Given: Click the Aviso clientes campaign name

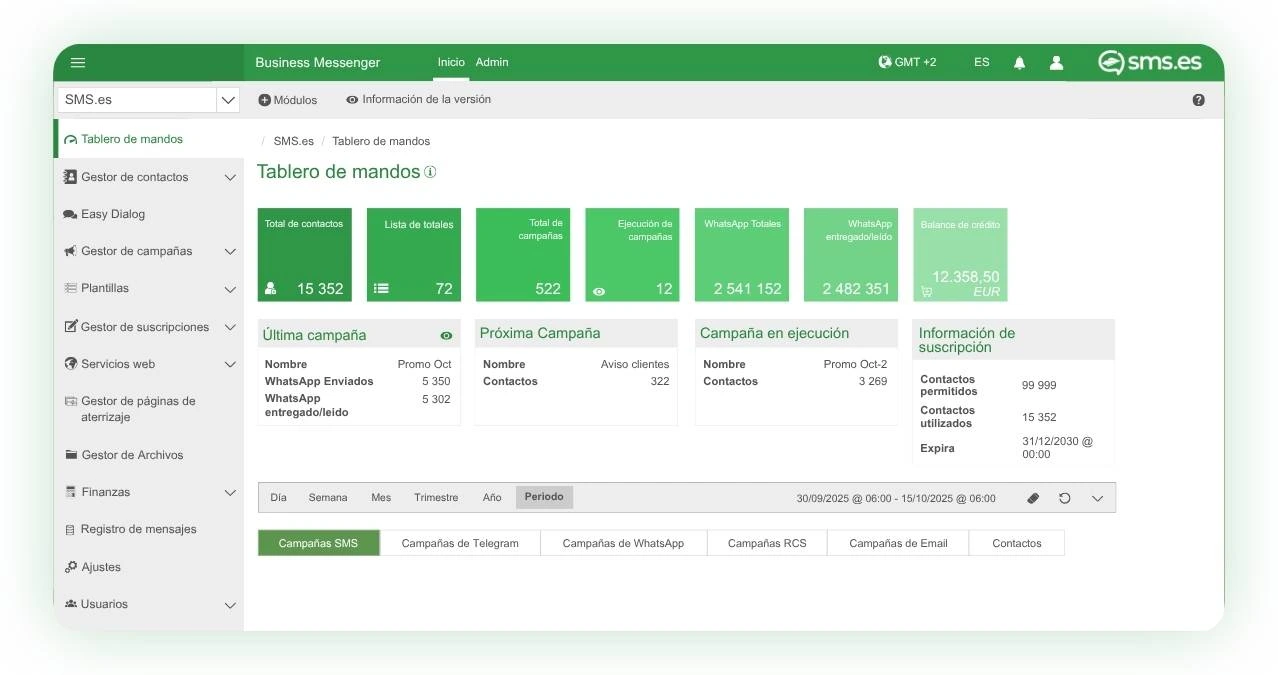Looking at the screenshot, I should pyautogui.click(x=635, y=364).
